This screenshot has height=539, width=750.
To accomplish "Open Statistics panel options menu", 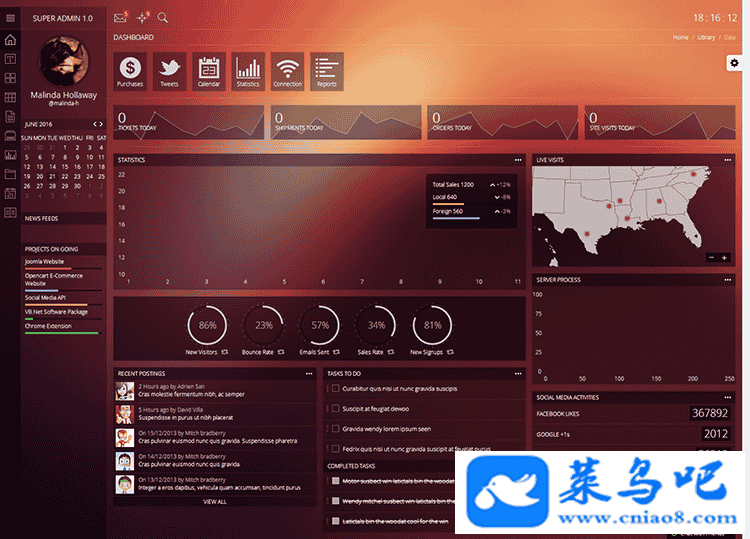I will 518,160.
